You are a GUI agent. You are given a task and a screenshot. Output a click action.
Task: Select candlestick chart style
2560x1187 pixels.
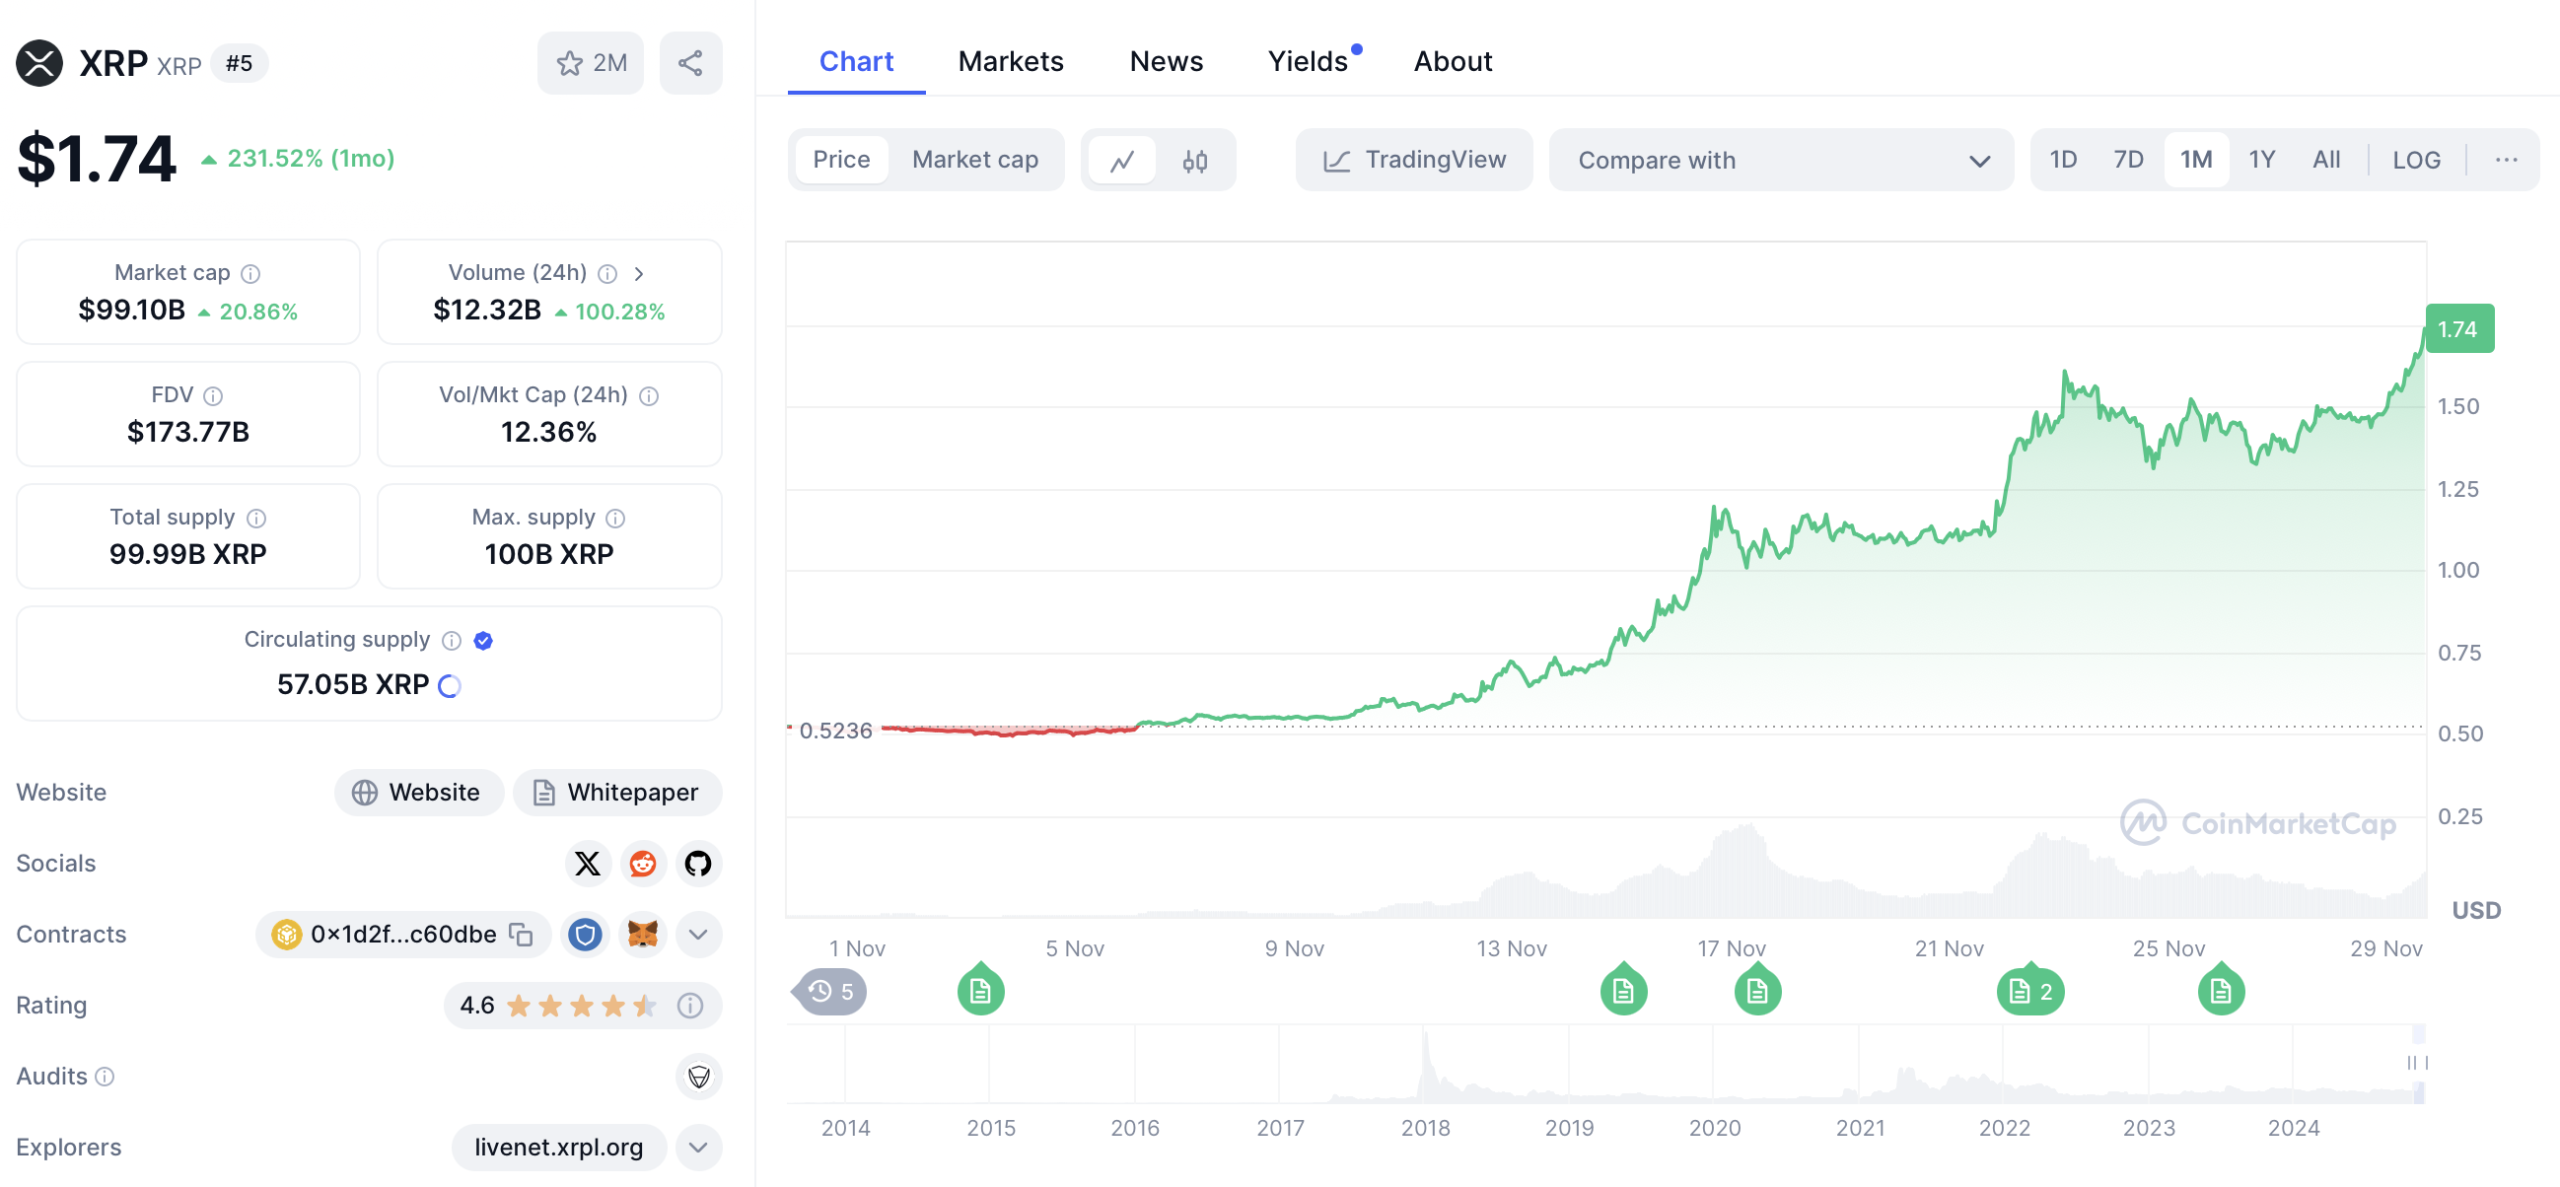(1195, 160)
